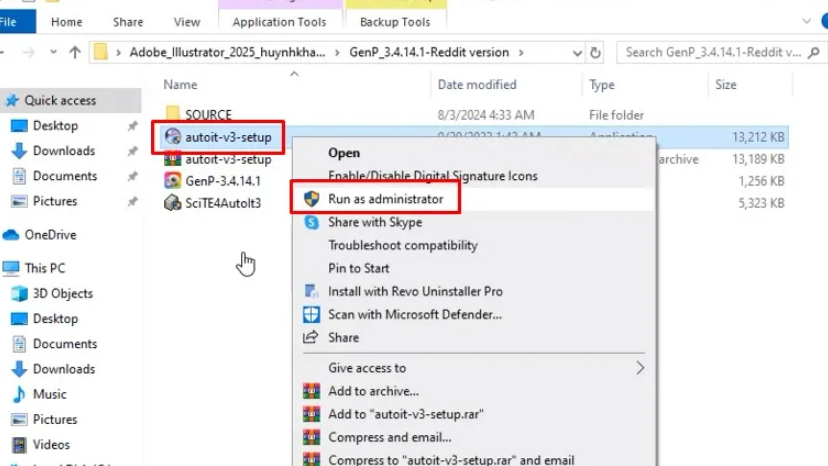
Task: Select This PC in navigation pane
Action: coord(44,268)
